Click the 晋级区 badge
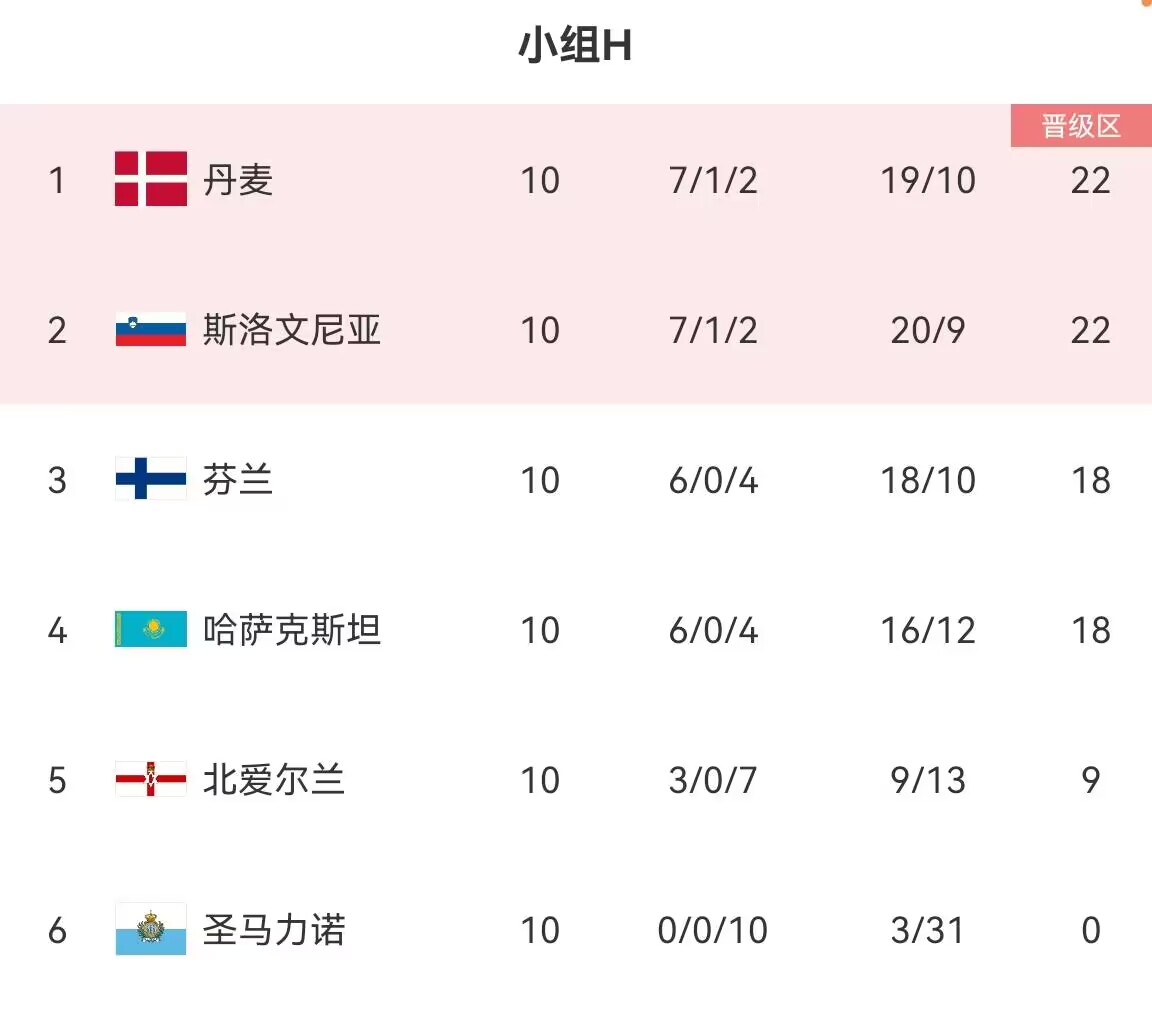Screen dimensions: 1152x1019 coord(1081,127)
